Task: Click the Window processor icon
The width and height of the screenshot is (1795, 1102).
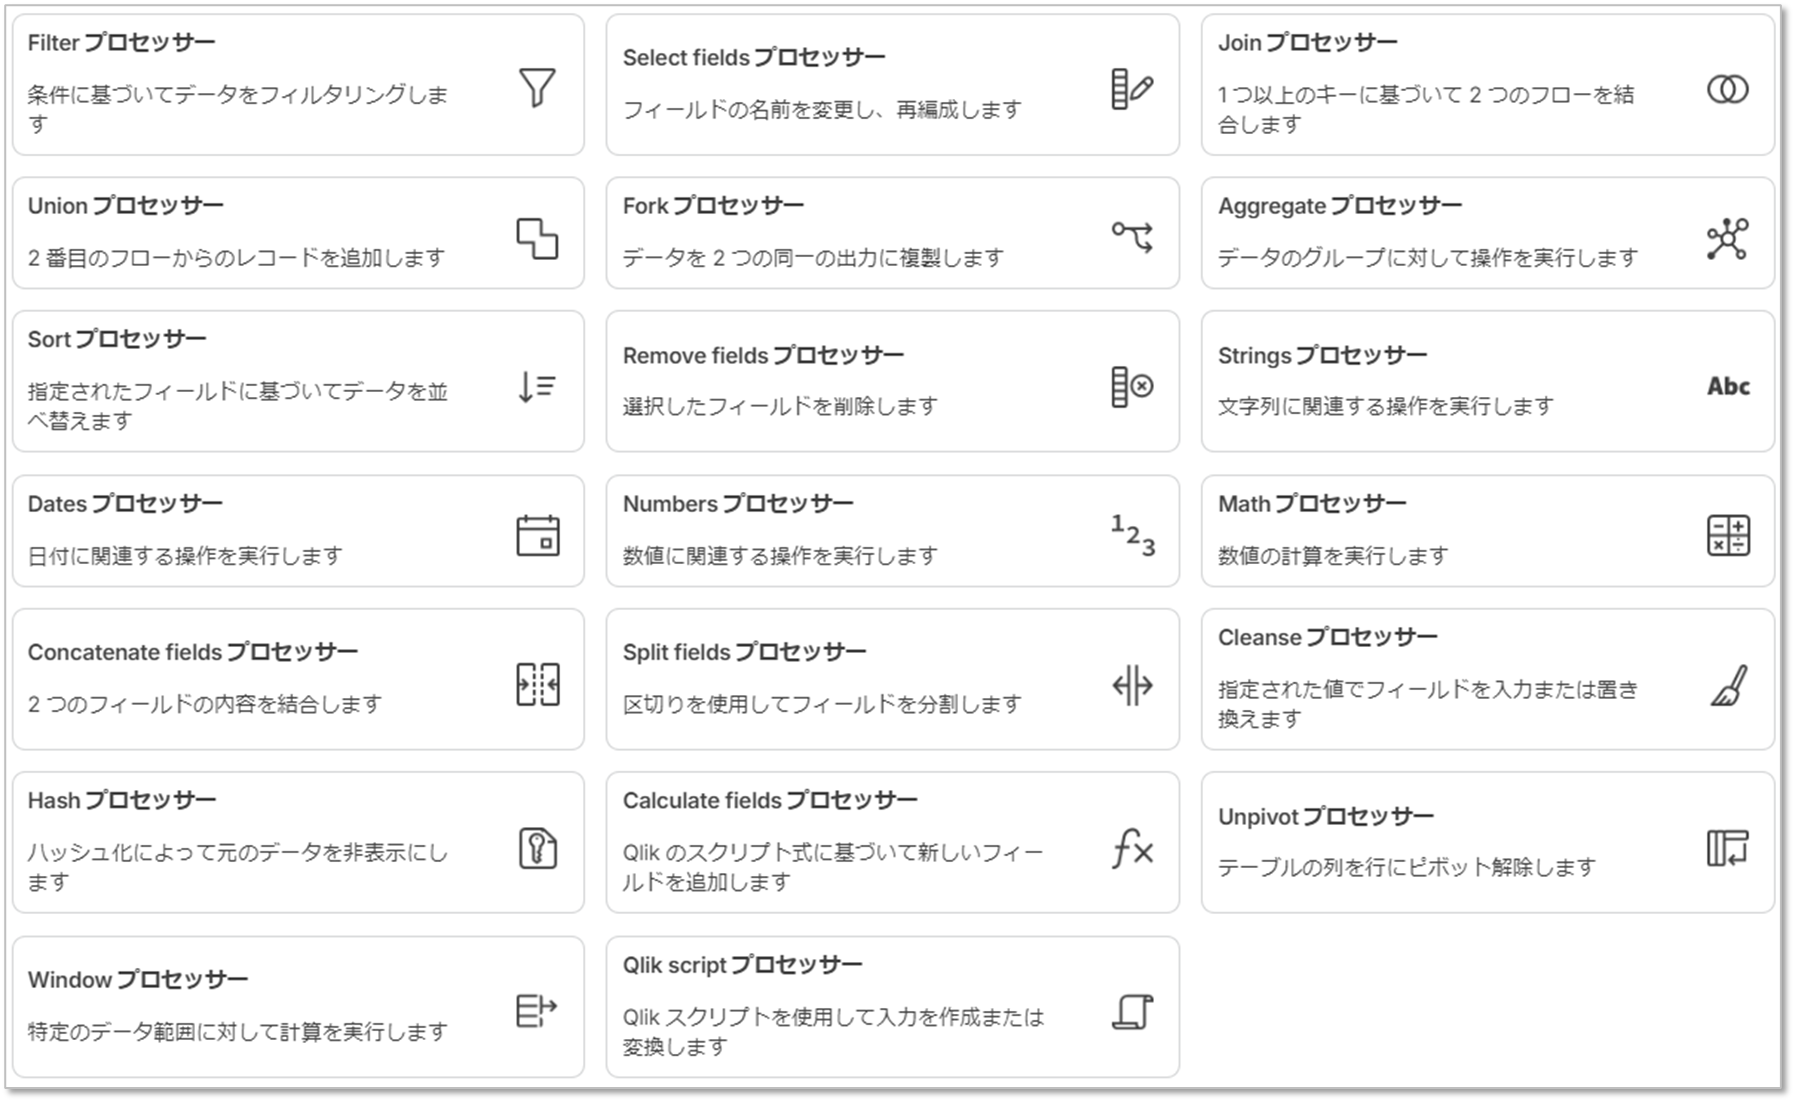Action: coord(536,1011)
